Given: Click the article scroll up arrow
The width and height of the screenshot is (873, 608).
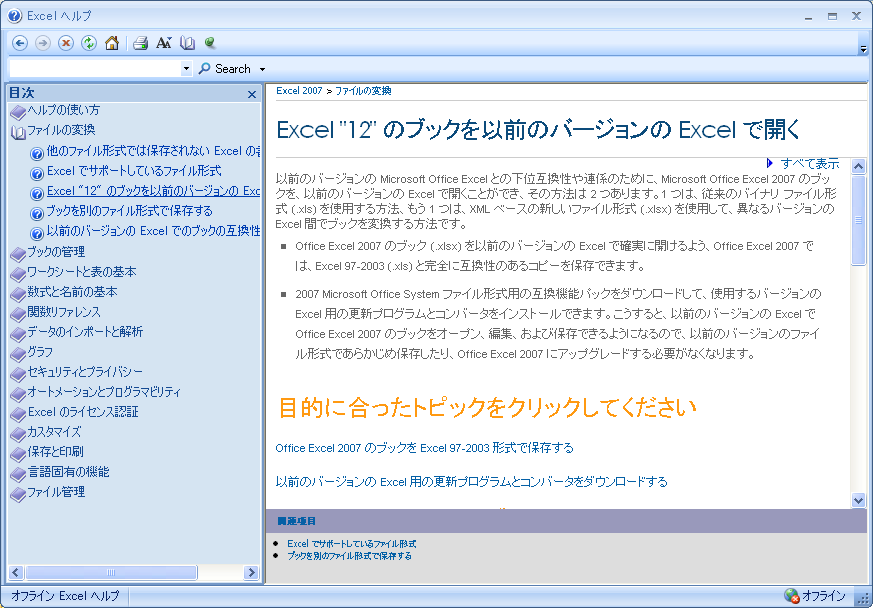Looking at the screenshot, I should [x=859, y=166].
